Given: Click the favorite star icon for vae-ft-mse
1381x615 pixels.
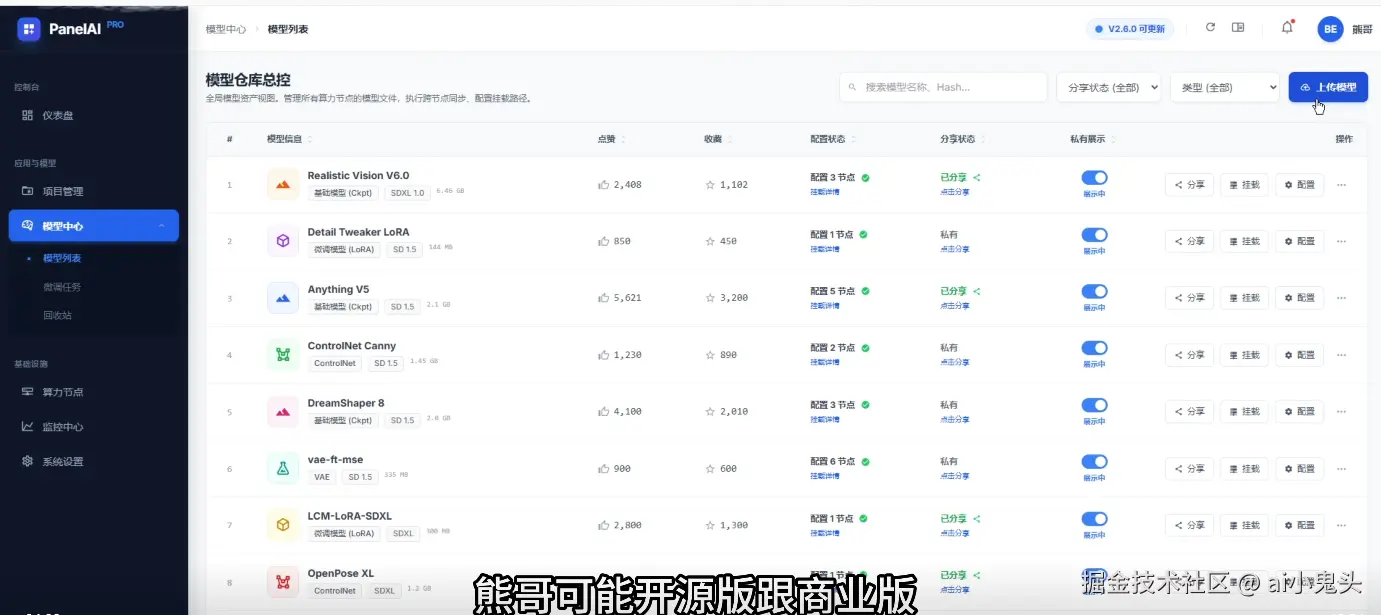Looking at the screenshot, I should pyautogui.click(x=710, y=468).
